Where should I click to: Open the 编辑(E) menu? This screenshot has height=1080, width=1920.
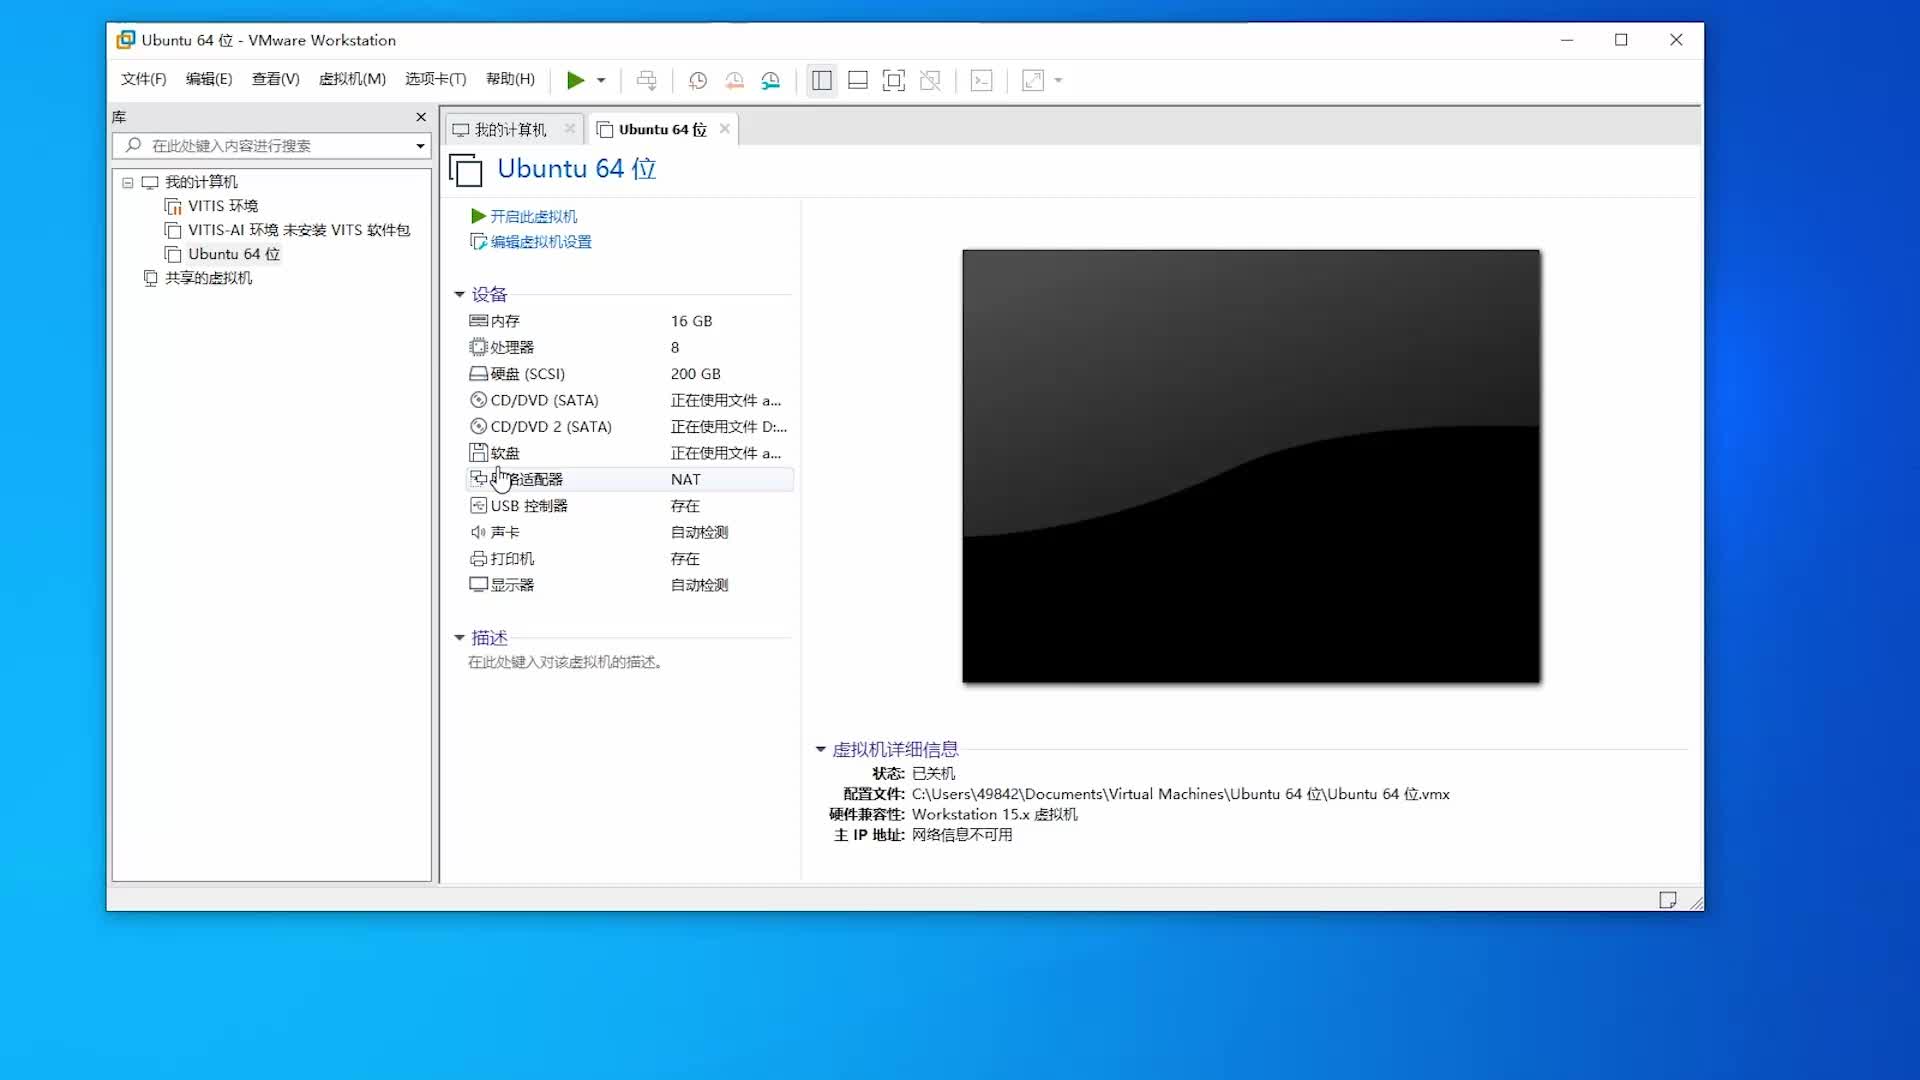coord(209,79)
